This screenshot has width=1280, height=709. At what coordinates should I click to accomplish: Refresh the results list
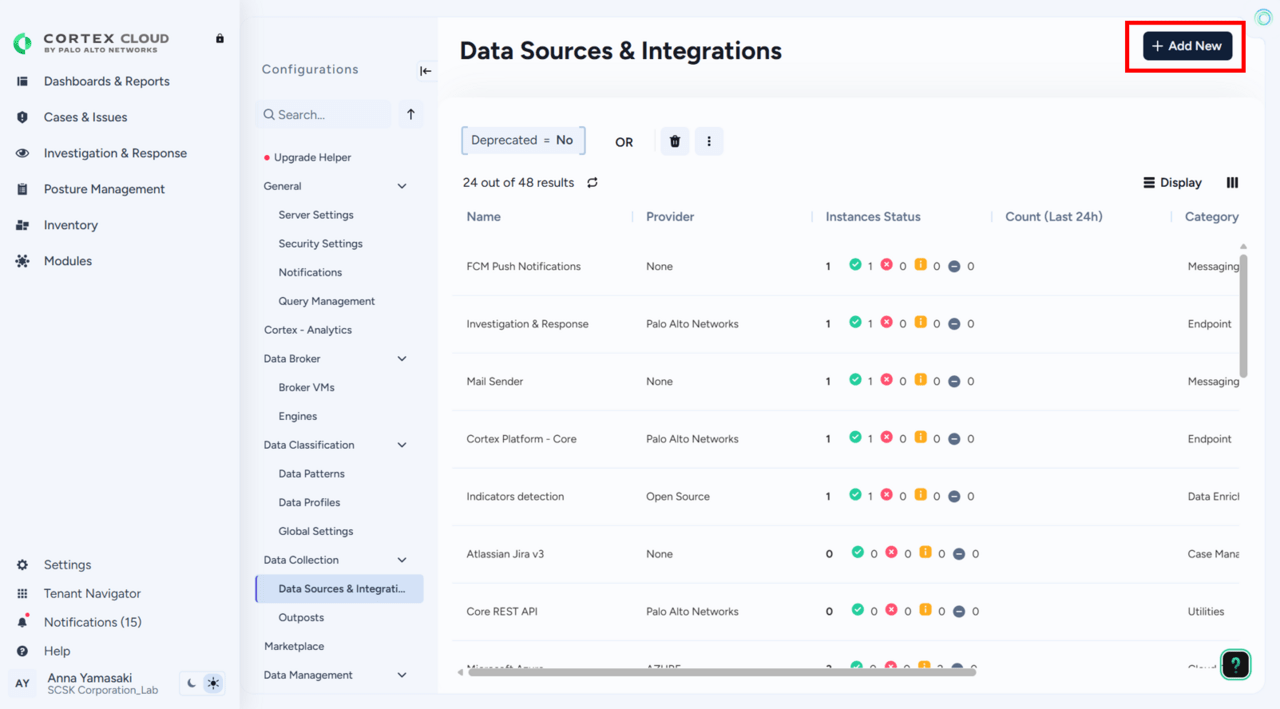click(x=592, y=183)
